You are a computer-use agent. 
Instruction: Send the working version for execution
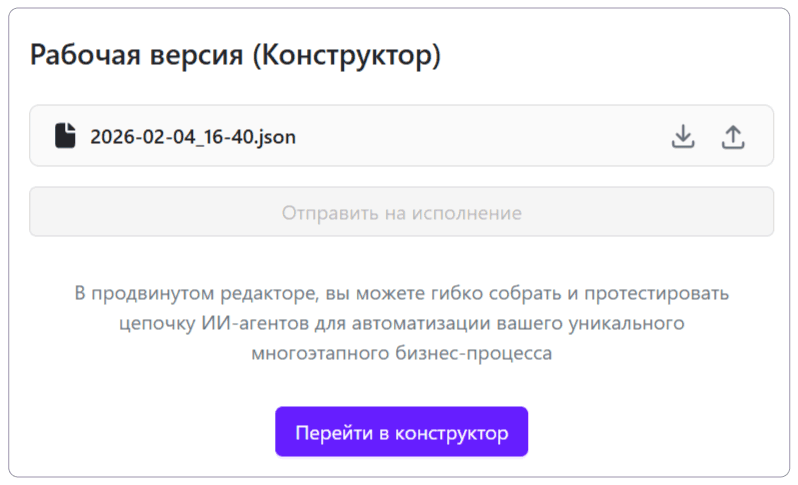click(x=401, y=213)
